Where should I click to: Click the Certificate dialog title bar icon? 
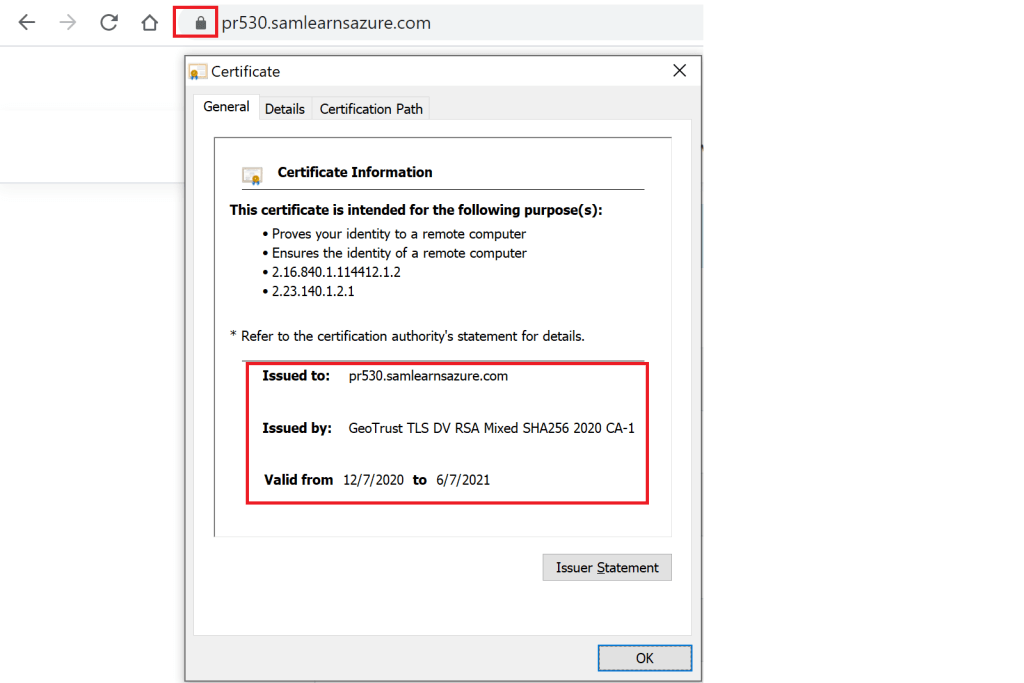pos(198,72)
